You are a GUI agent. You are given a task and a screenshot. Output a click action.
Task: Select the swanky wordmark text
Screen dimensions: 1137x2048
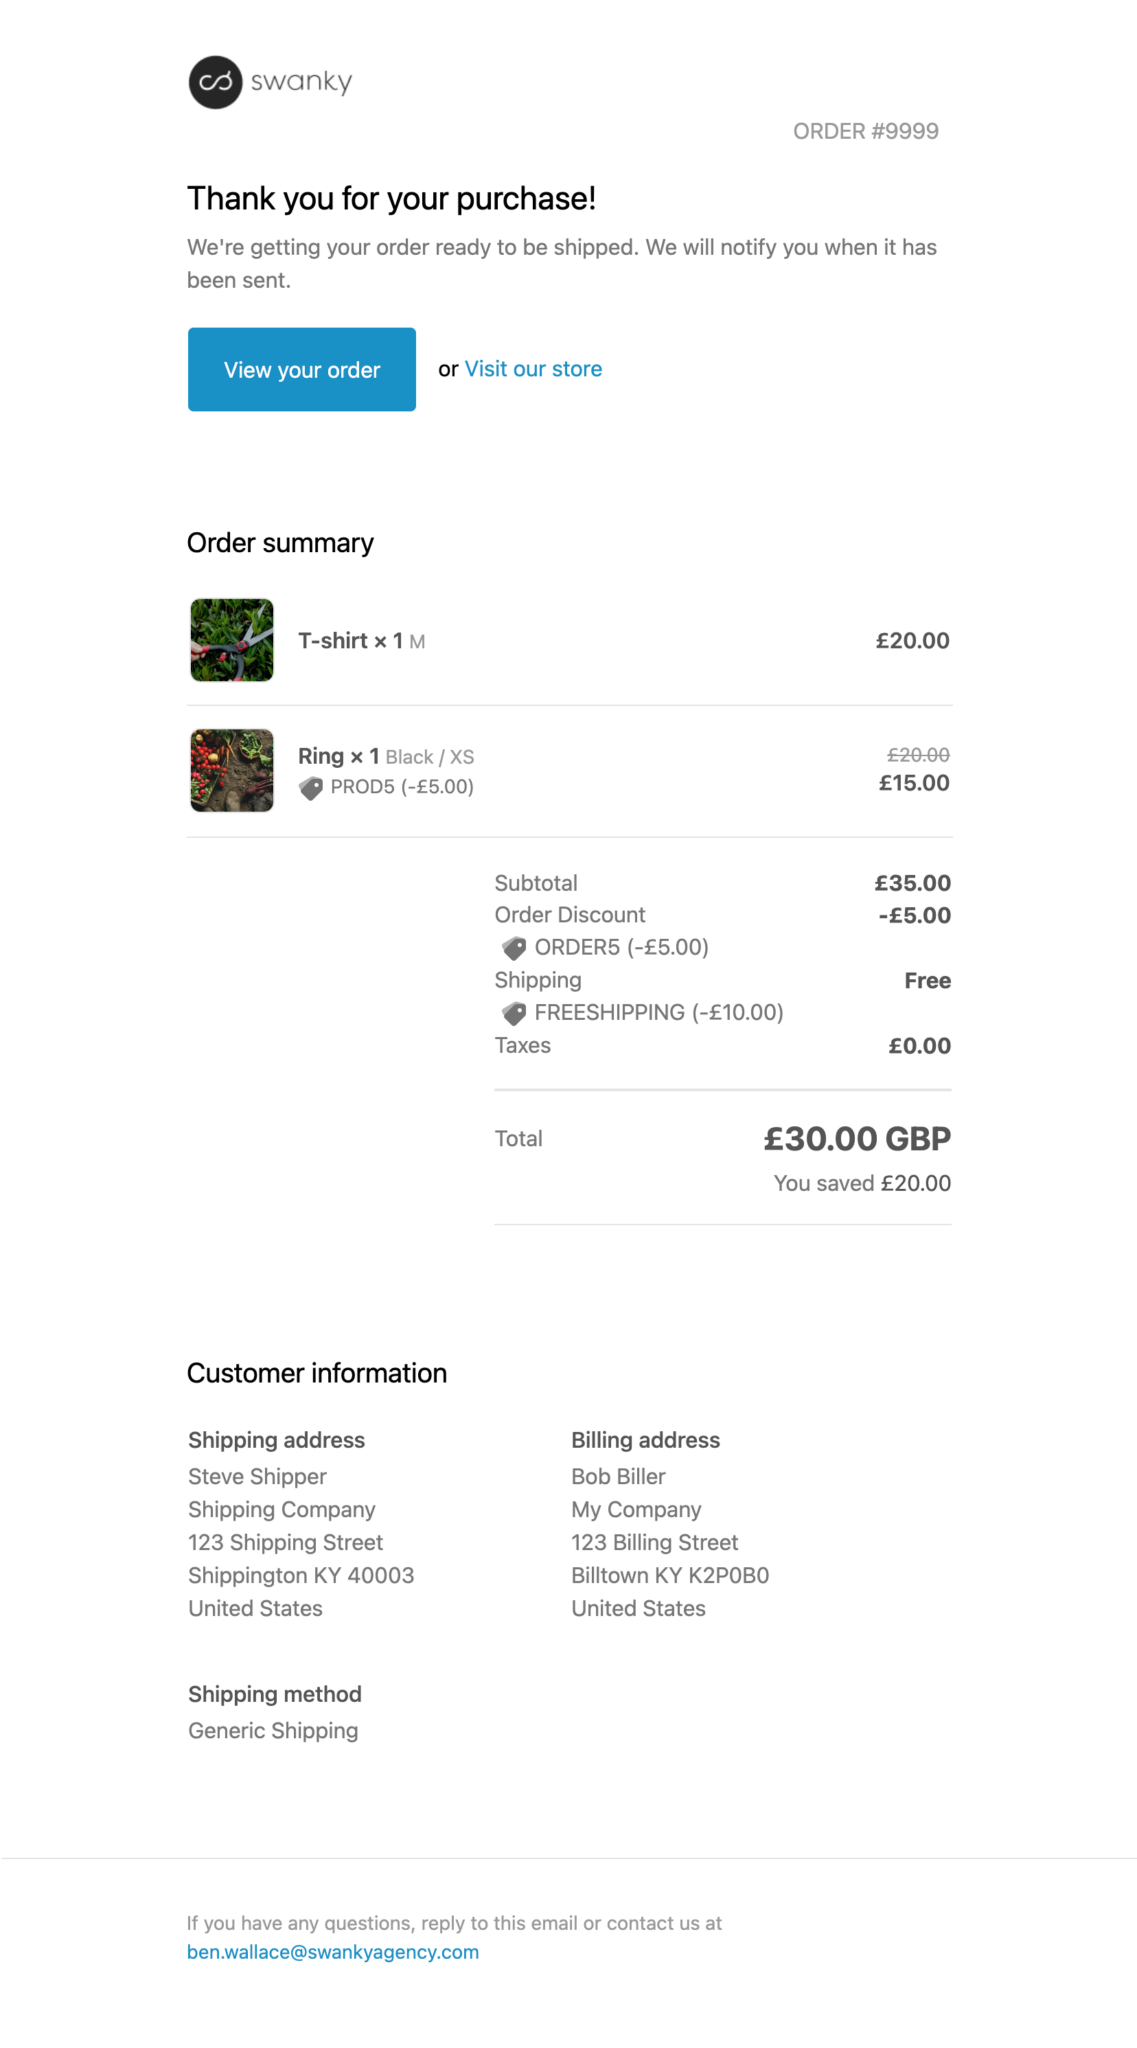tap(301, 81)
